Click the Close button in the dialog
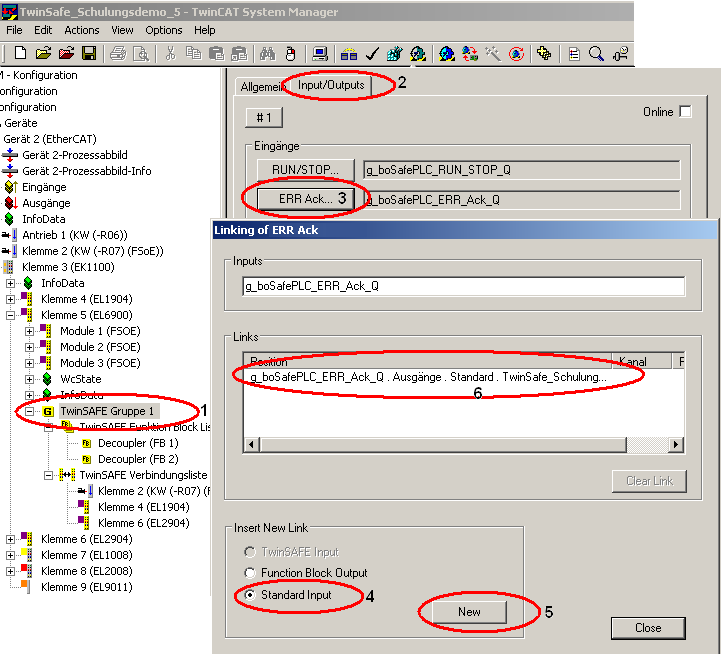 pos(648,628)
